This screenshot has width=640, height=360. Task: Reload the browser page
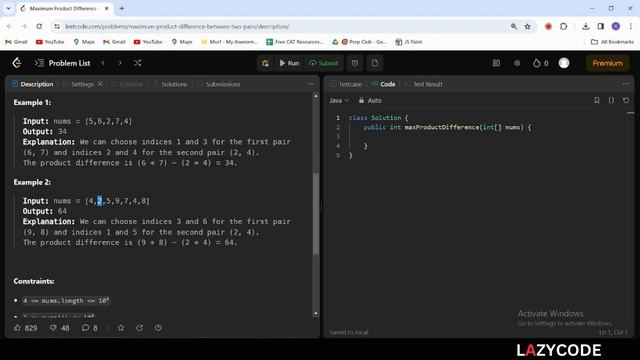coord(39,27)
